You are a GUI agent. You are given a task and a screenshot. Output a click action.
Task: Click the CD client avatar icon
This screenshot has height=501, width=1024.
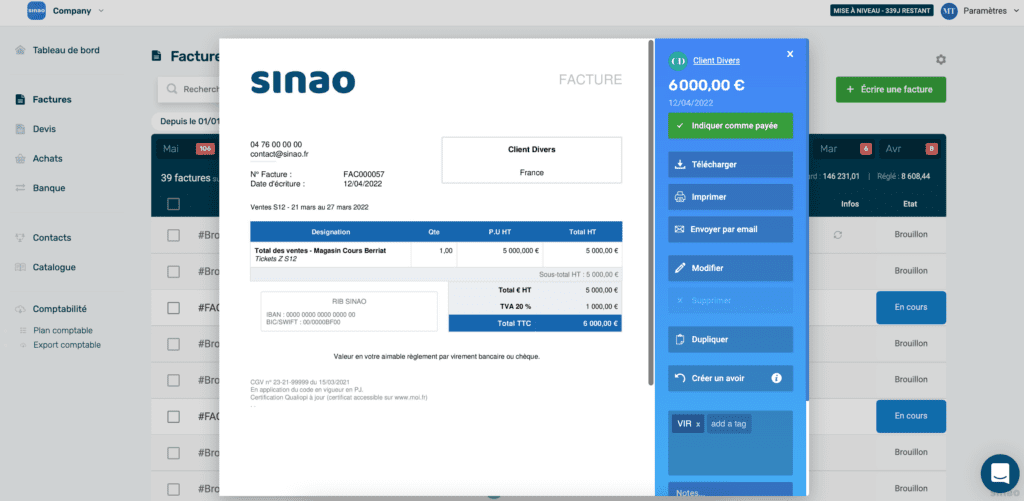679,61
